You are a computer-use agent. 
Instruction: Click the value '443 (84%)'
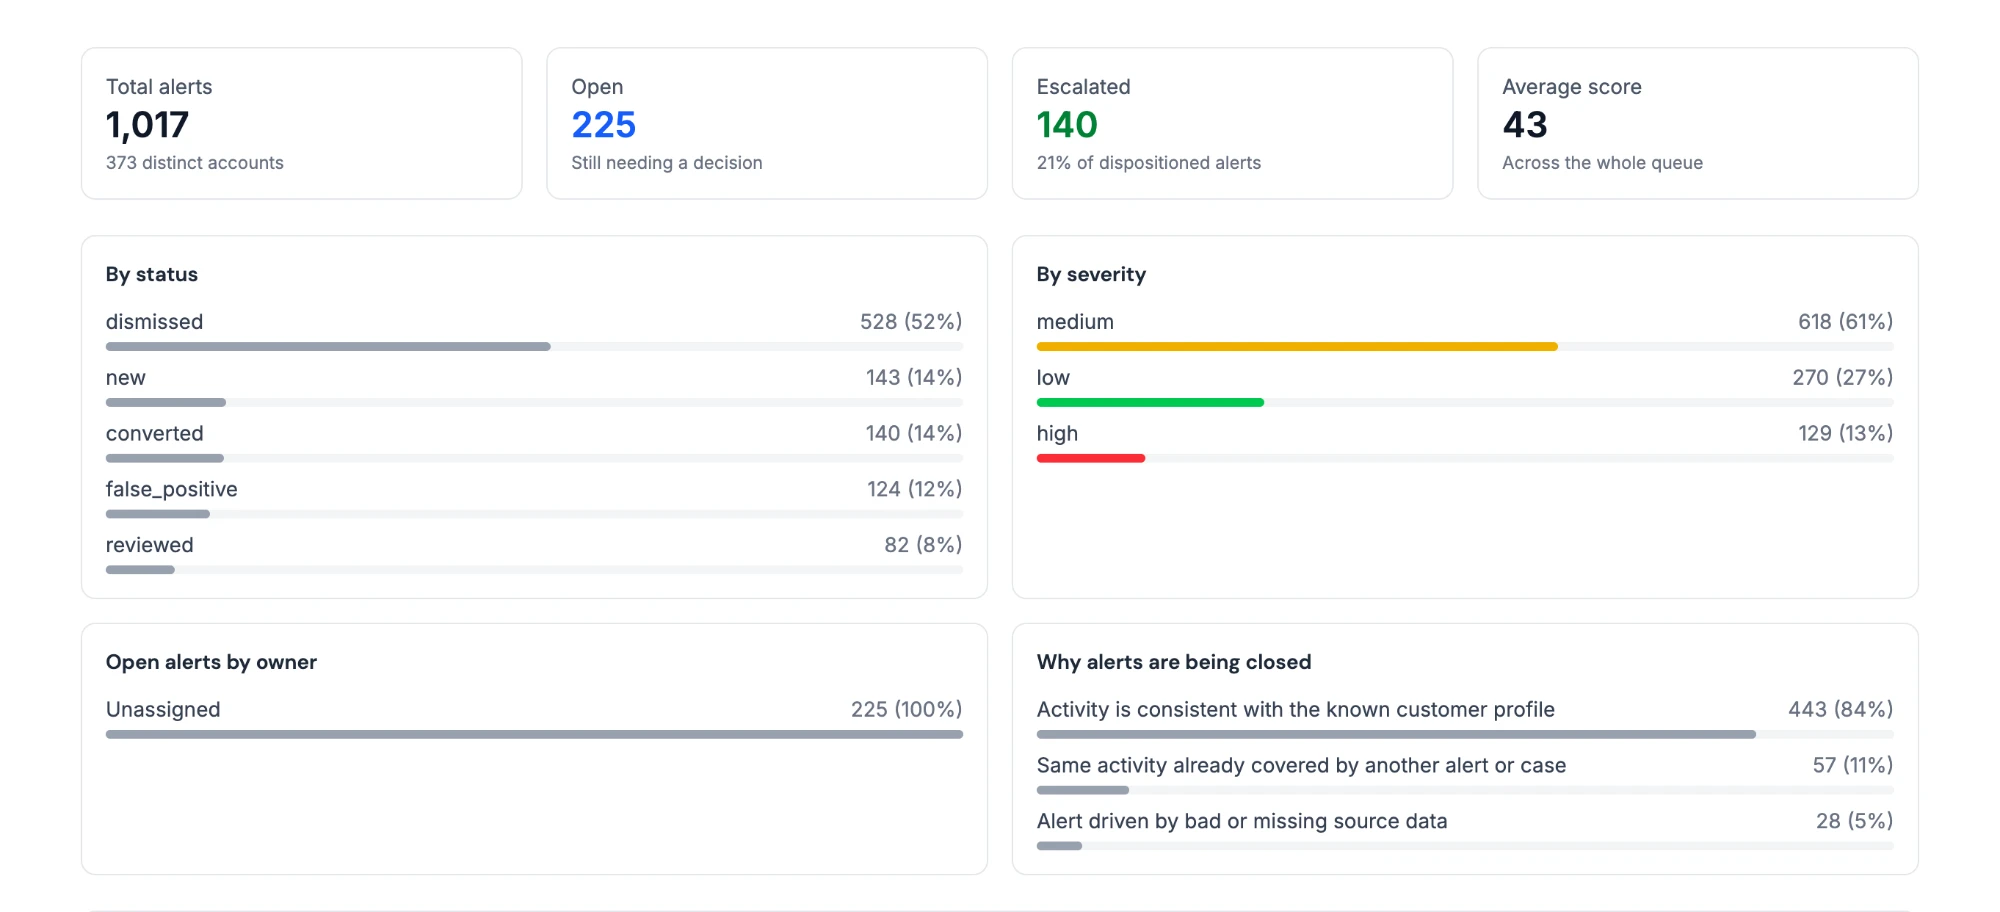click(x=1840, y=710)
